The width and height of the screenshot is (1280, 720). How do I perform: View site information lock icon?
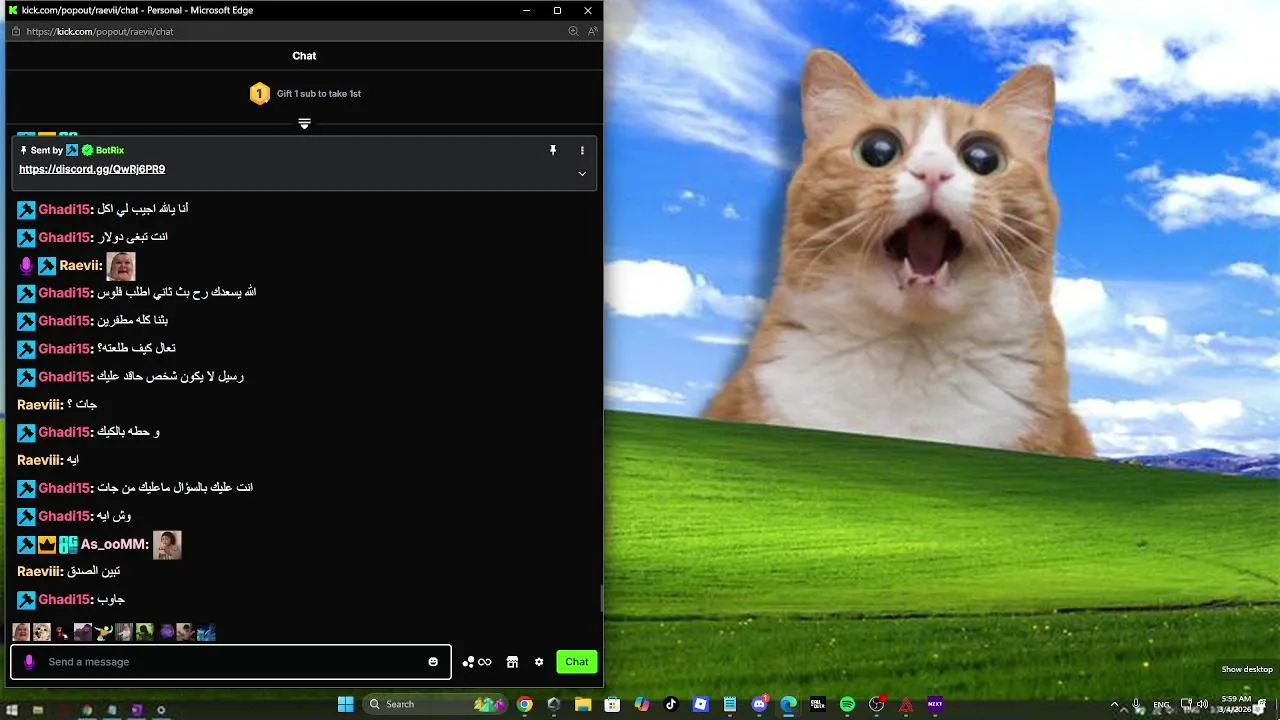pyautogui.click(x=14, y=31)
